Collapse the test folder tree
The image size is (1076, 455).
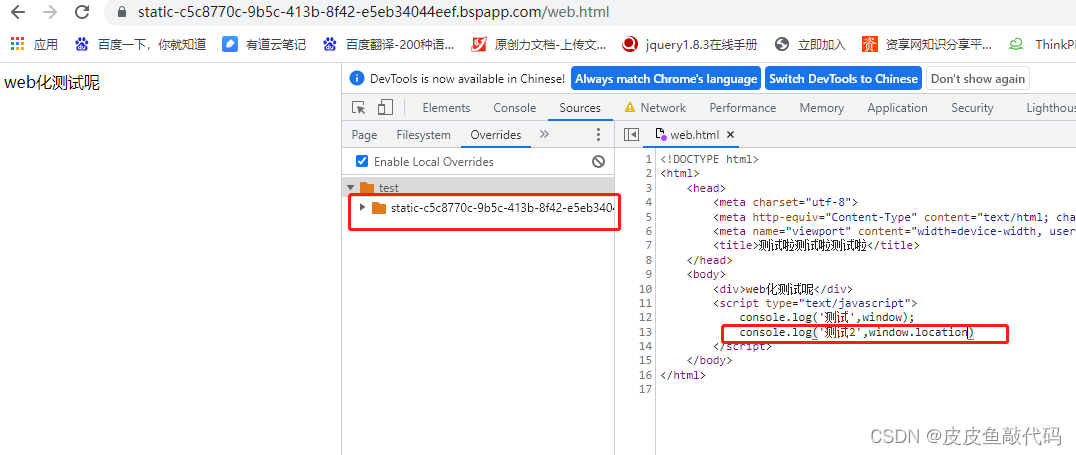[x=350, y=188]
